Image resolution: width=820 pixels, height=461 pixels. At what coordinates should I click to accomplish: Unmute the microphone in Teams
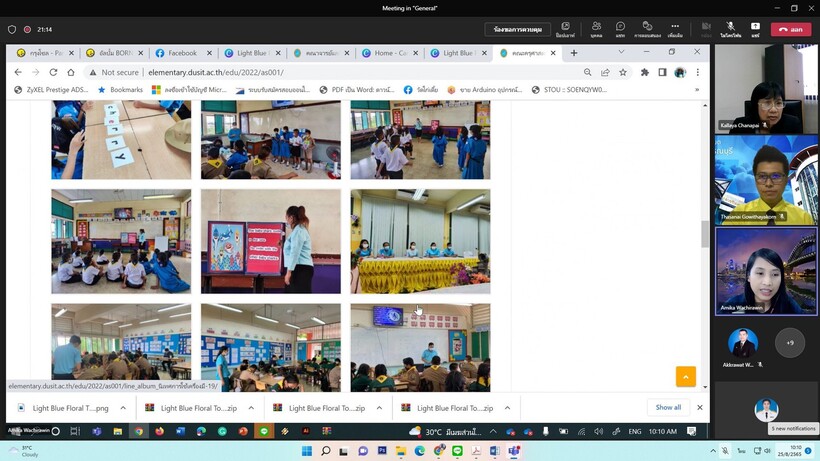(x=730, y=27)
